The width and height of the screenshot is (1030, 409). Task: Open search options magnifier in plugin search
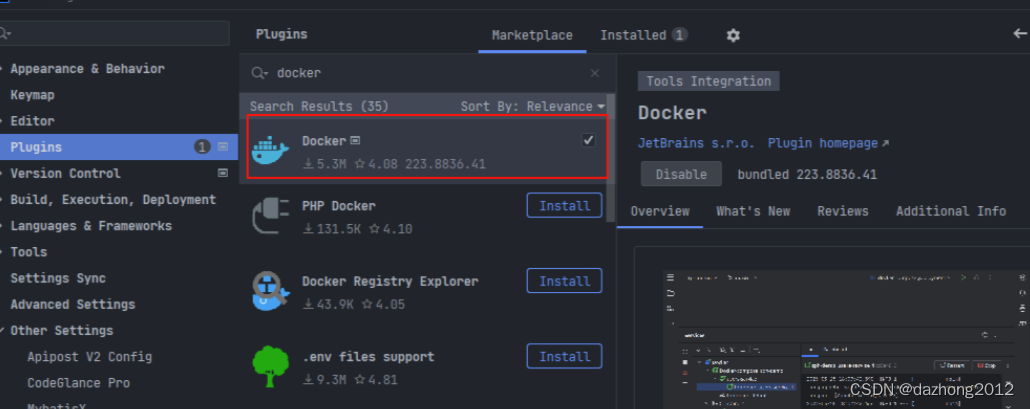point(260,73)
